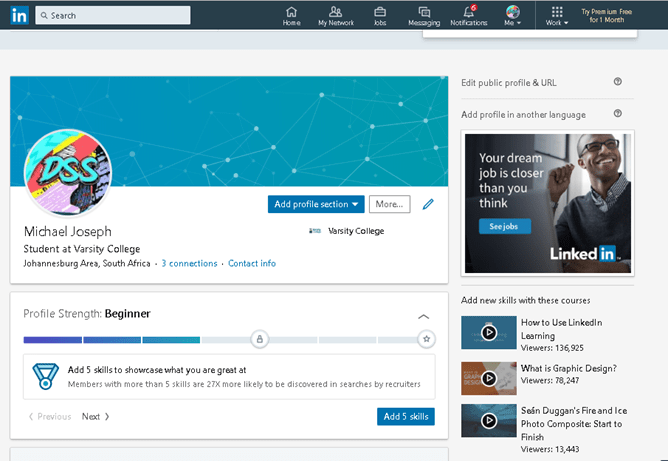This screenshot has height=461, width=668.
Task: Collapse the Profile Strength panel chevron
Action: click(x=423, y=317)
